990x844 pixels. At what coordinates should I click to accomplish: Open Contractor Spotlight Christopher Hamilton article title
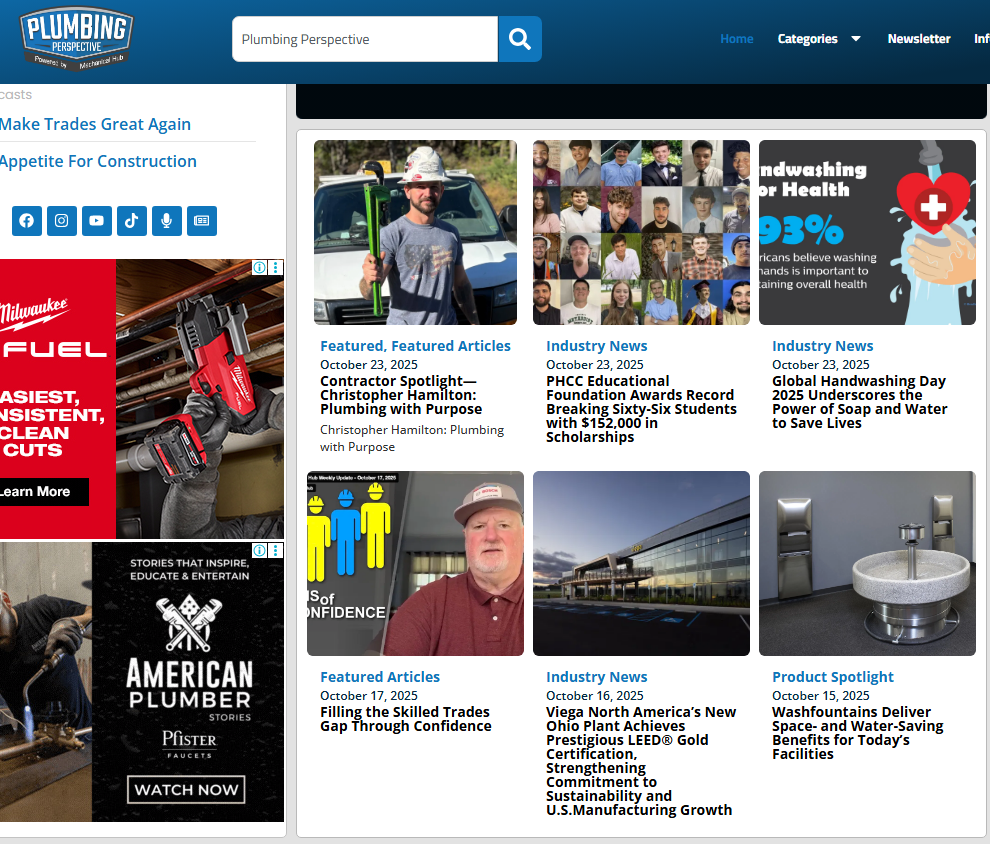(401, 395)
